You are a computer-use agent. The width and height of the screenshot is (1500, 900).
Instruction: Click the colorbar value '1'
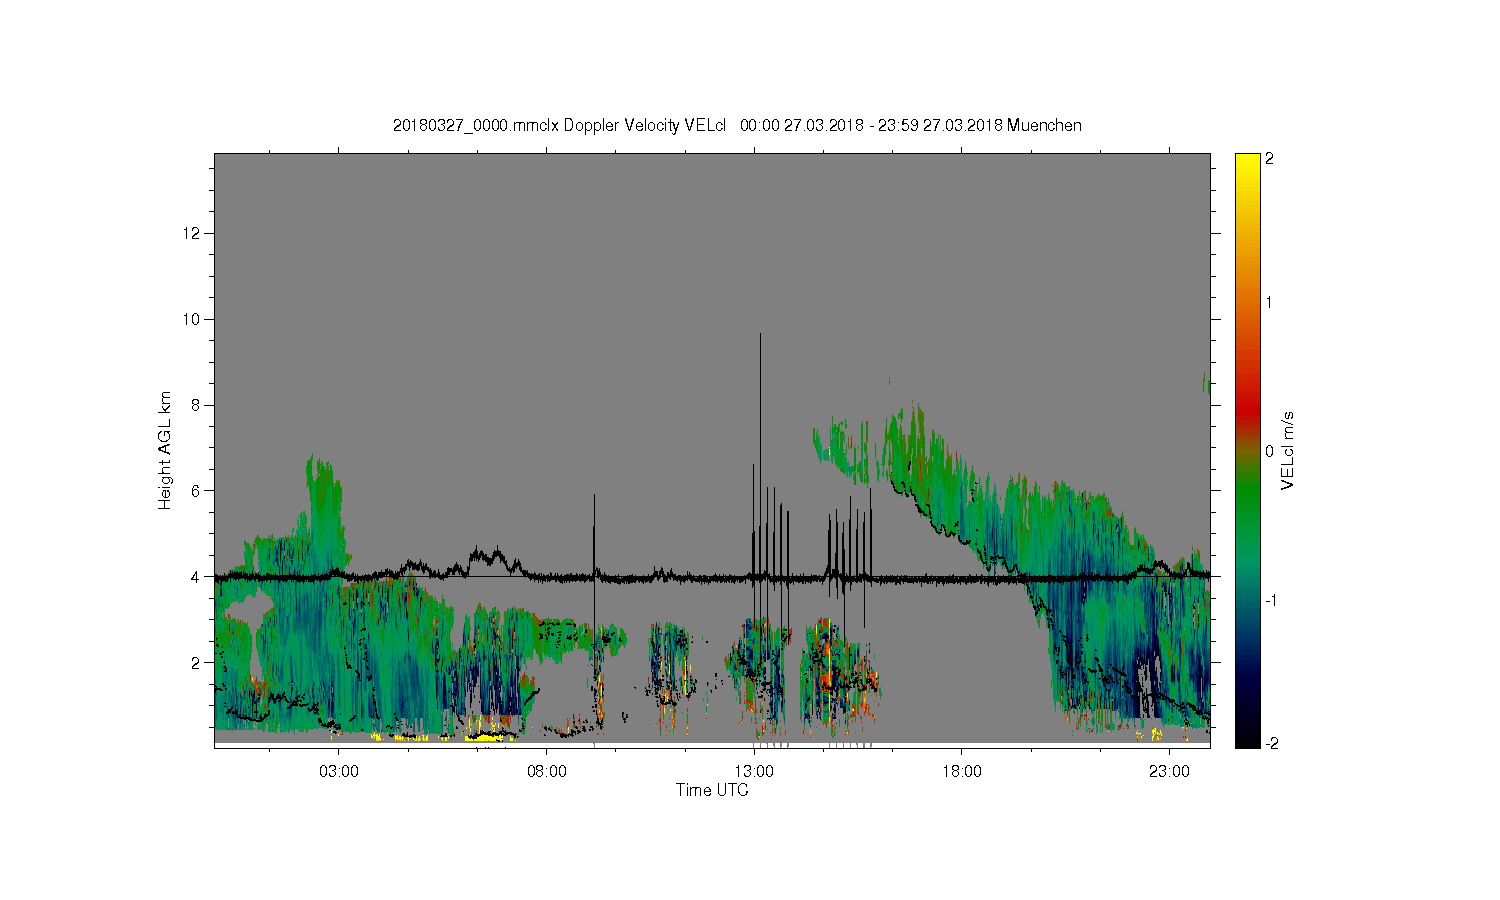click(x=1270, y=303)
